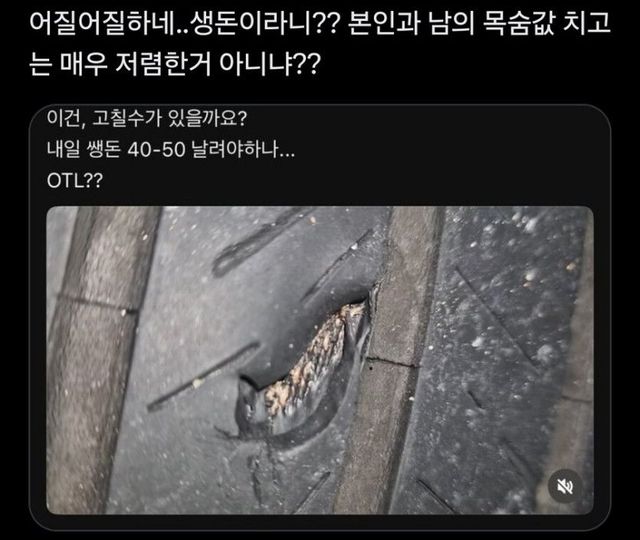This screenshot has width=640, height=540.
Task: Tap the words '본인과 남의' in the main post
Action: pyautogui.click(x=411, y=23)
